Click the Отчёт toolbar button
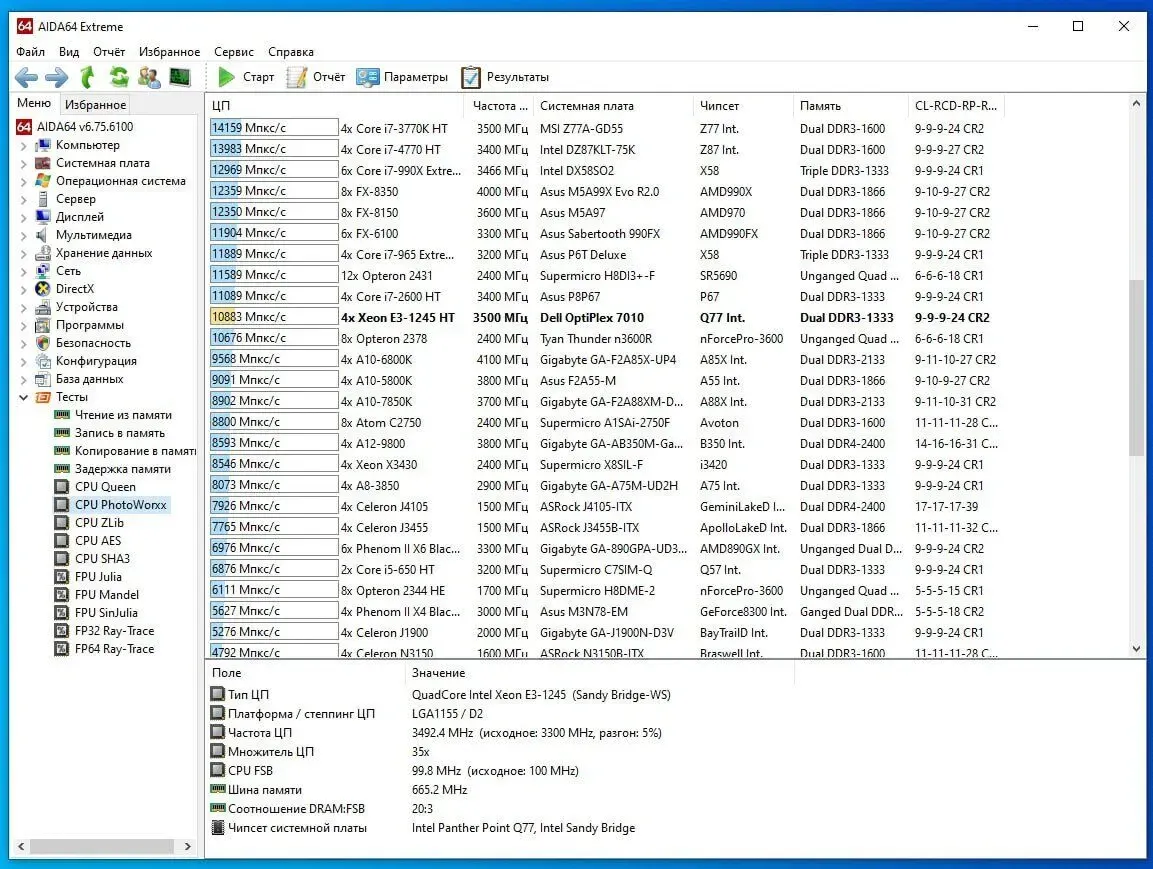Image resolution: width=1153 pixels, height=869 pixels. coord(315,77)
